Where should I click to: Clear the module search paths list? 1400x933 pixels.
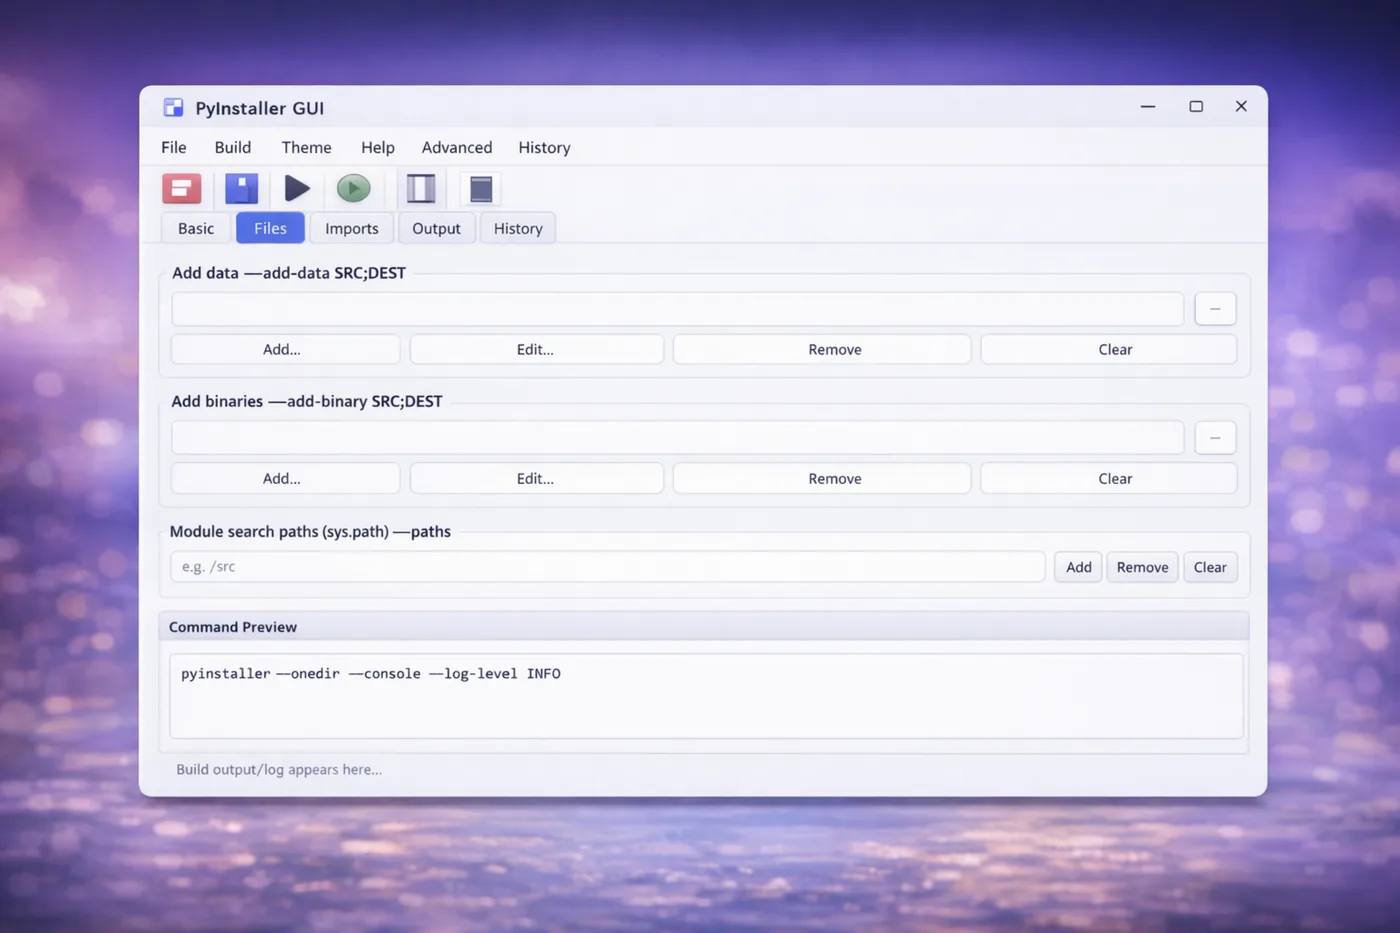[x=1210, y=567]
